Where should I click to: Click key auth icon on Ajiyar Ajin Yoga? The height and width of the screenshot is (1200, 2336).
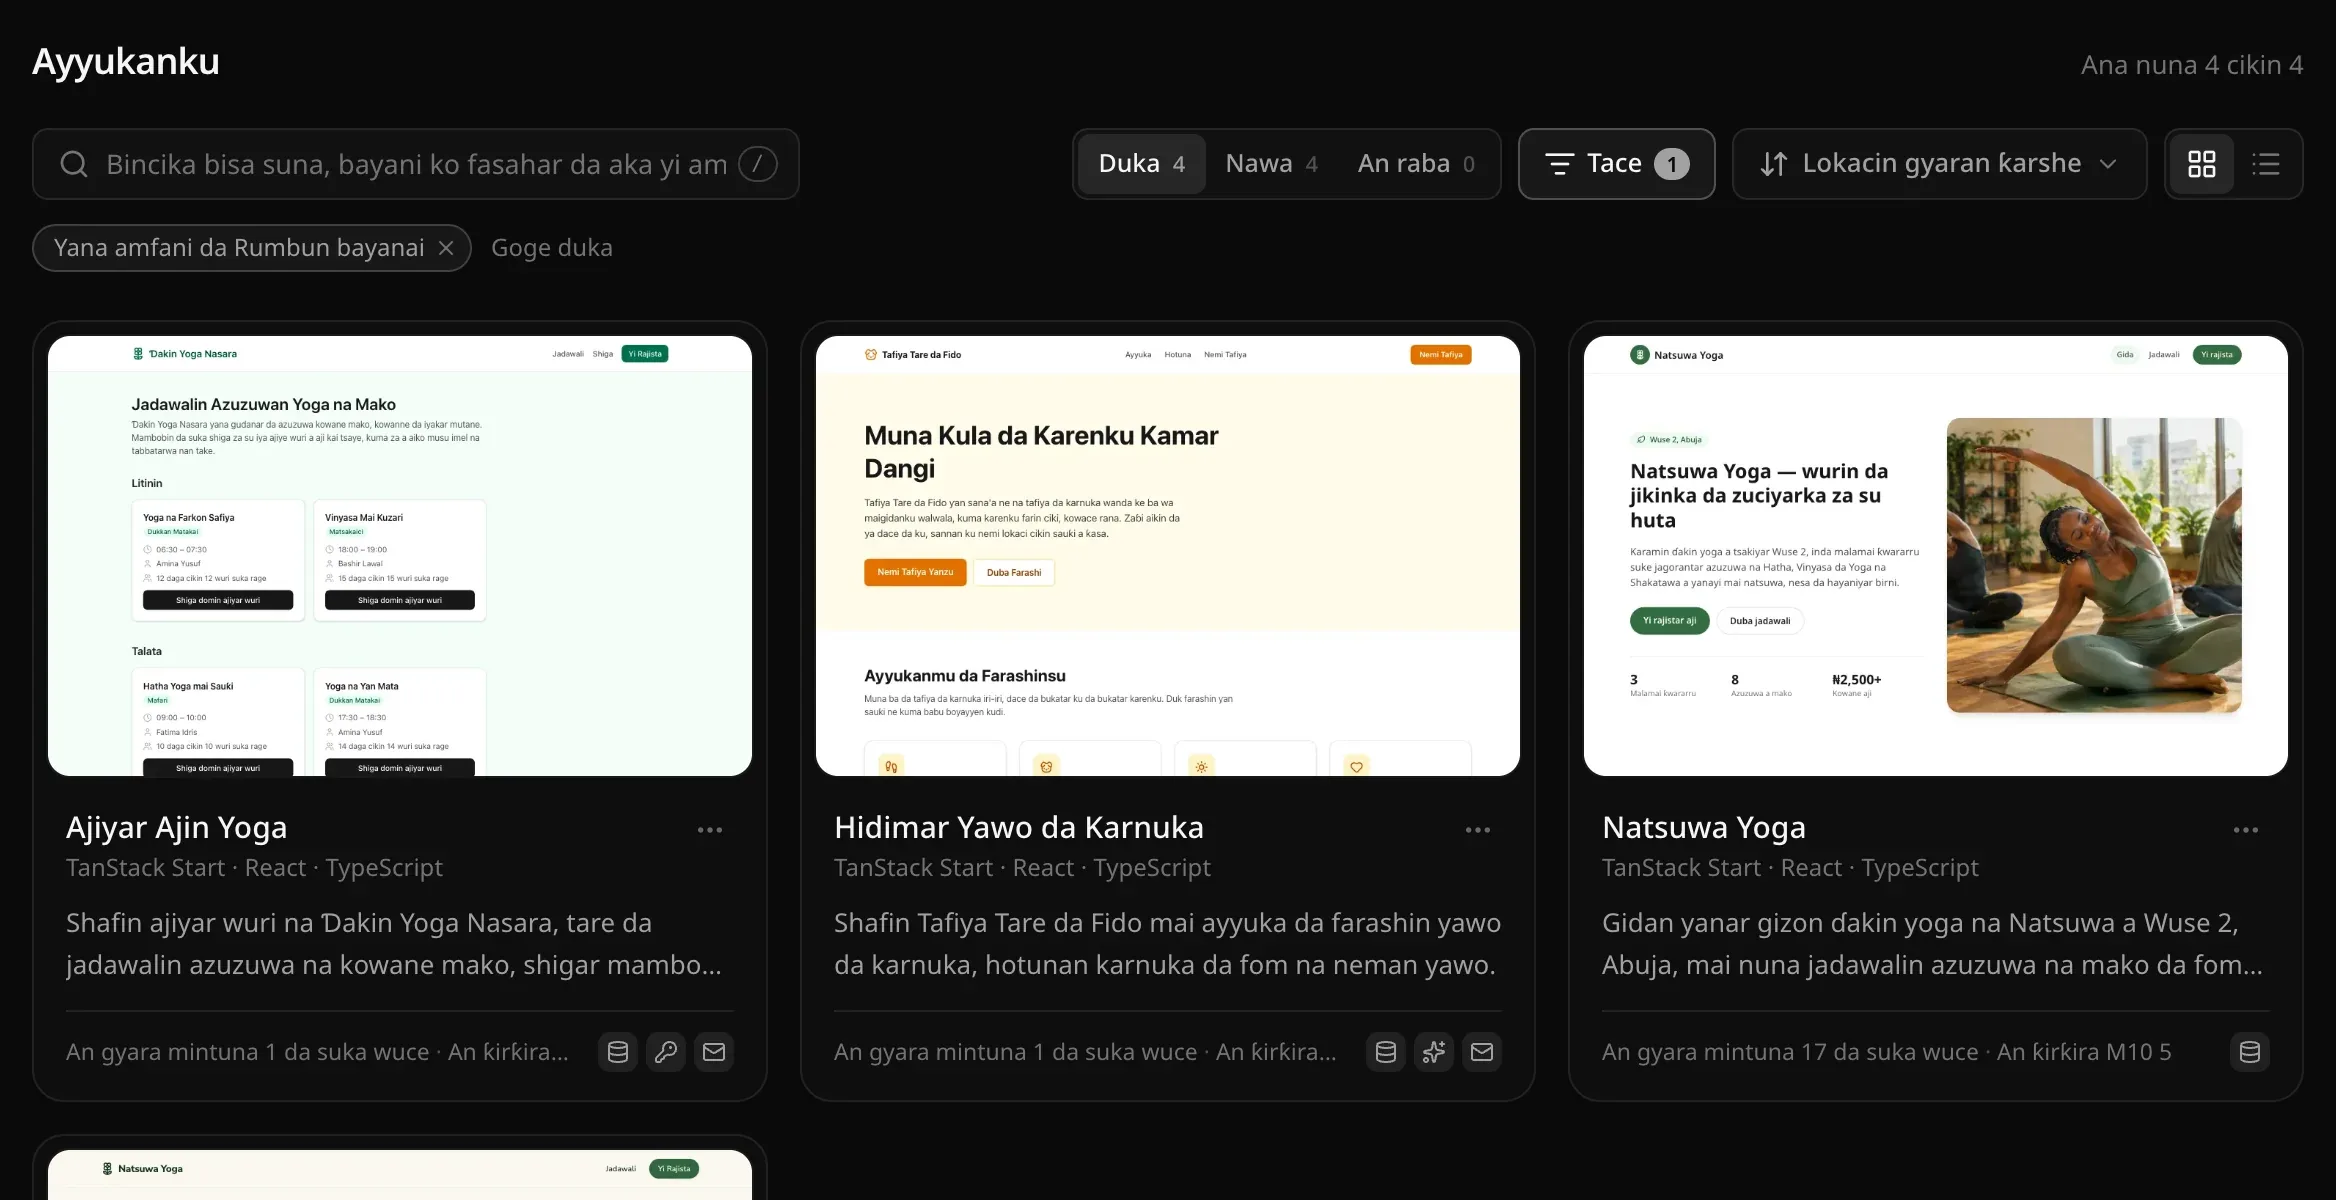tap(666, 1052)
